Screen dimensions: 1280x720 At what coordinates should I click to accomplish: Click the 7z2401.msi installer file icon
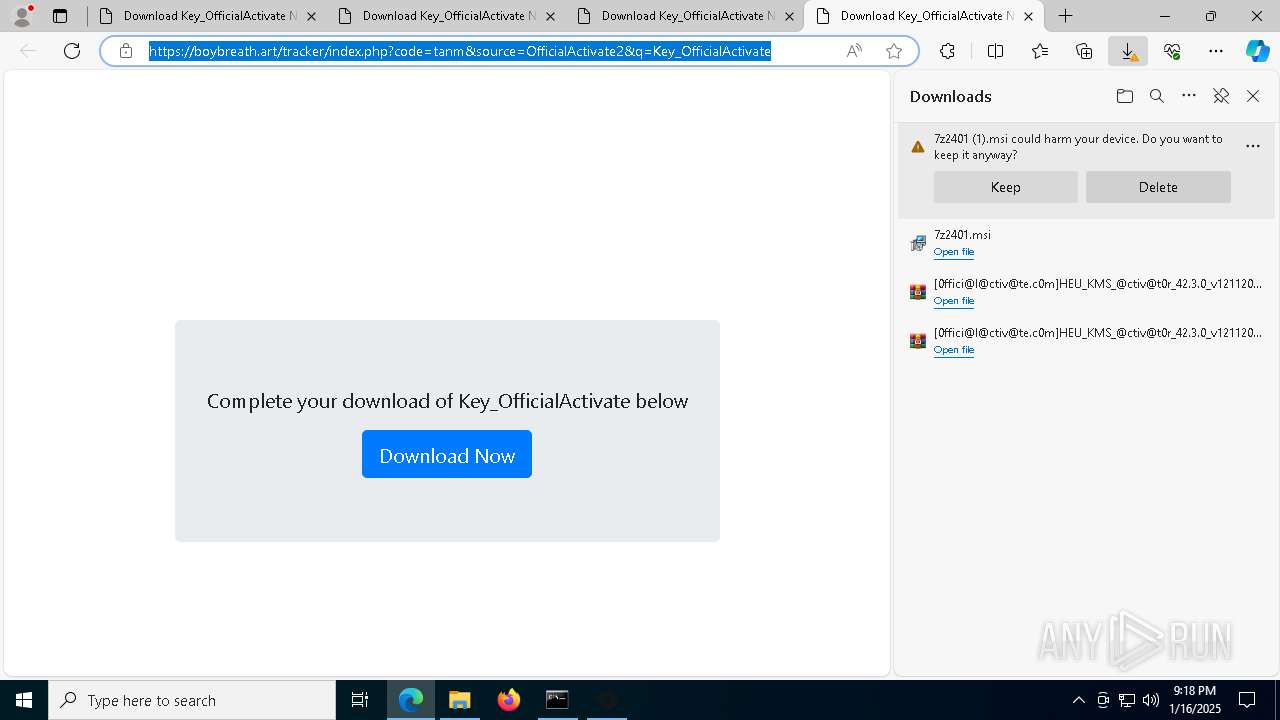tap(918, 243)
